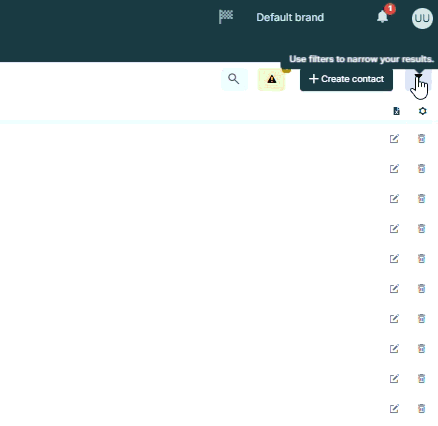Open the notifications bell icon
The height and width of the screenshot is (426, 438).
[382, 17]
